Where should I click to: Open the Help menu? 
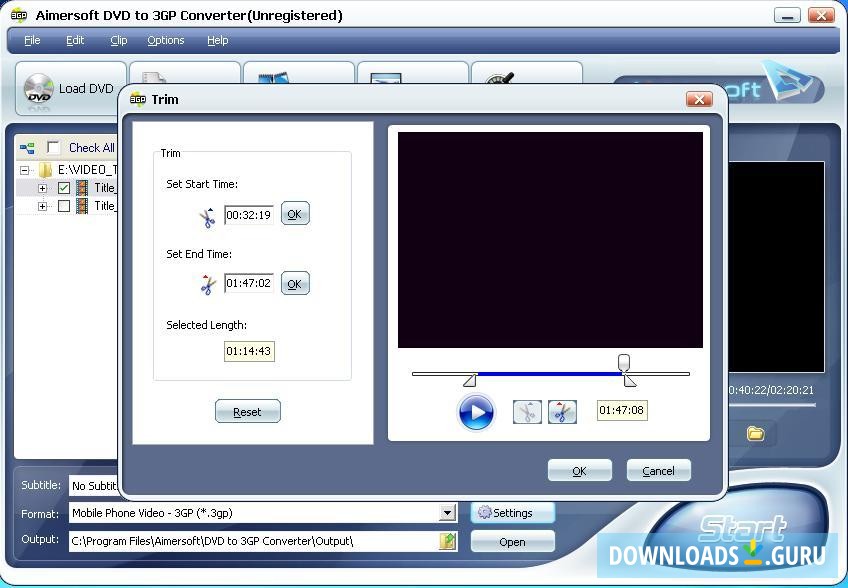point(217,41)
